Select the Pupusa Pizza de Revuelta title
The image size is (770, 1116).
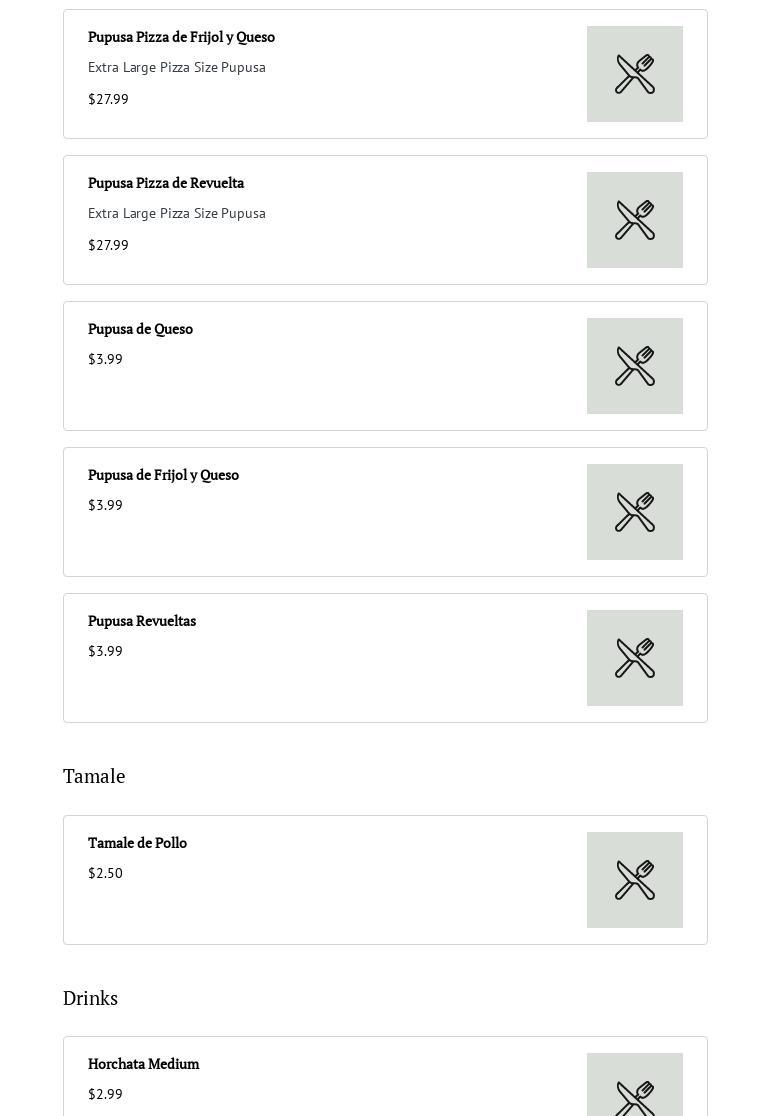[166, 183]
